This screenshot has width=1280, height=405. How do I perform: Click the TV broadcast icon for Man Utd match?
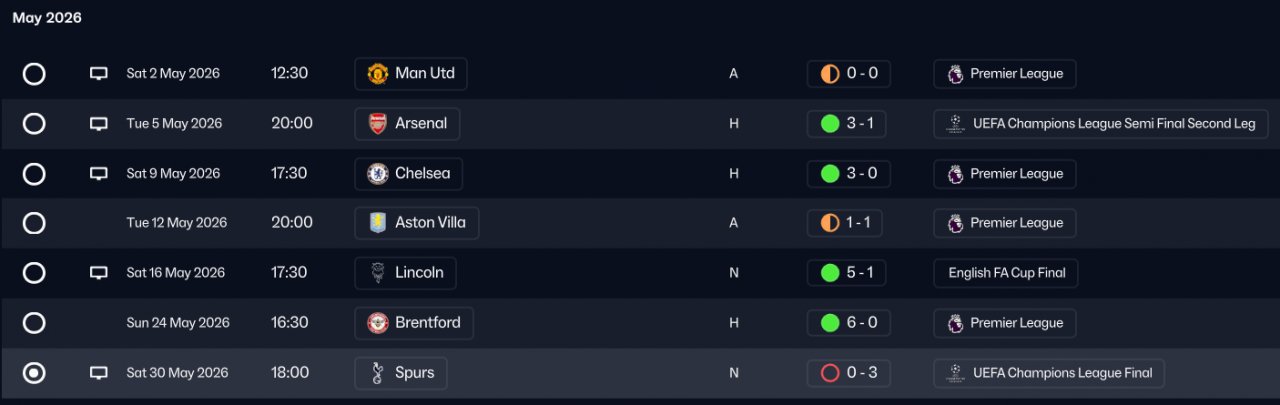coord(98,74)
